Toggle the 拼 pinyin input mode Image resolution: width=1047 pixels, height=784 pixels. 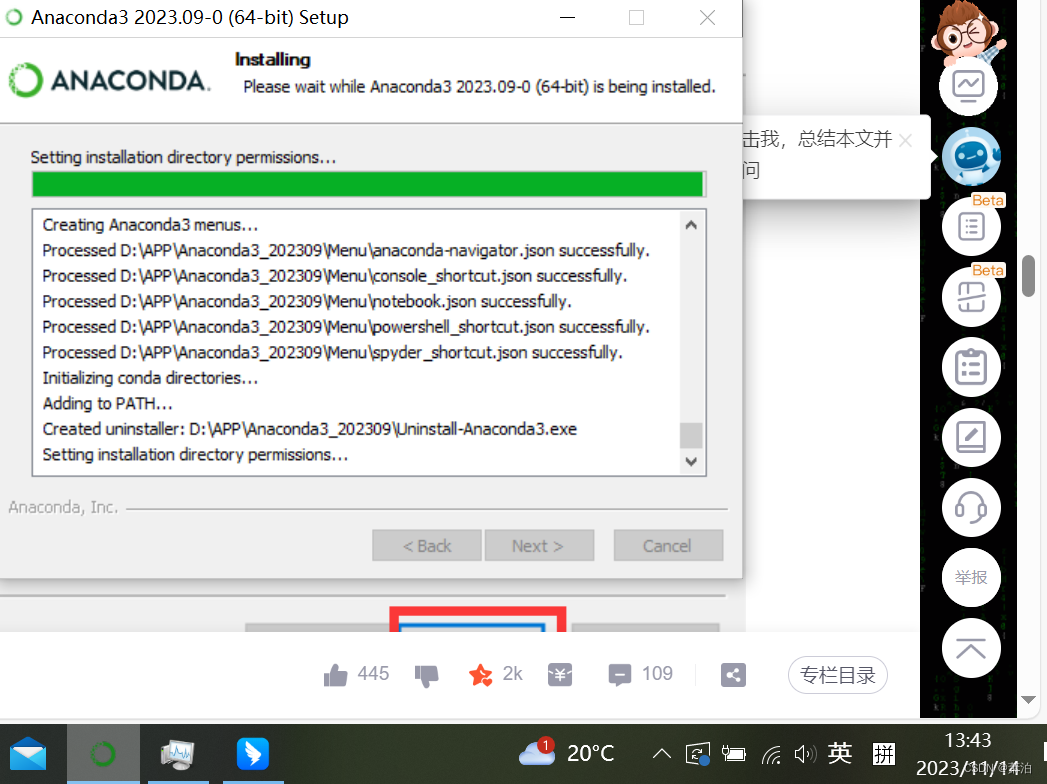pos(883,754)
